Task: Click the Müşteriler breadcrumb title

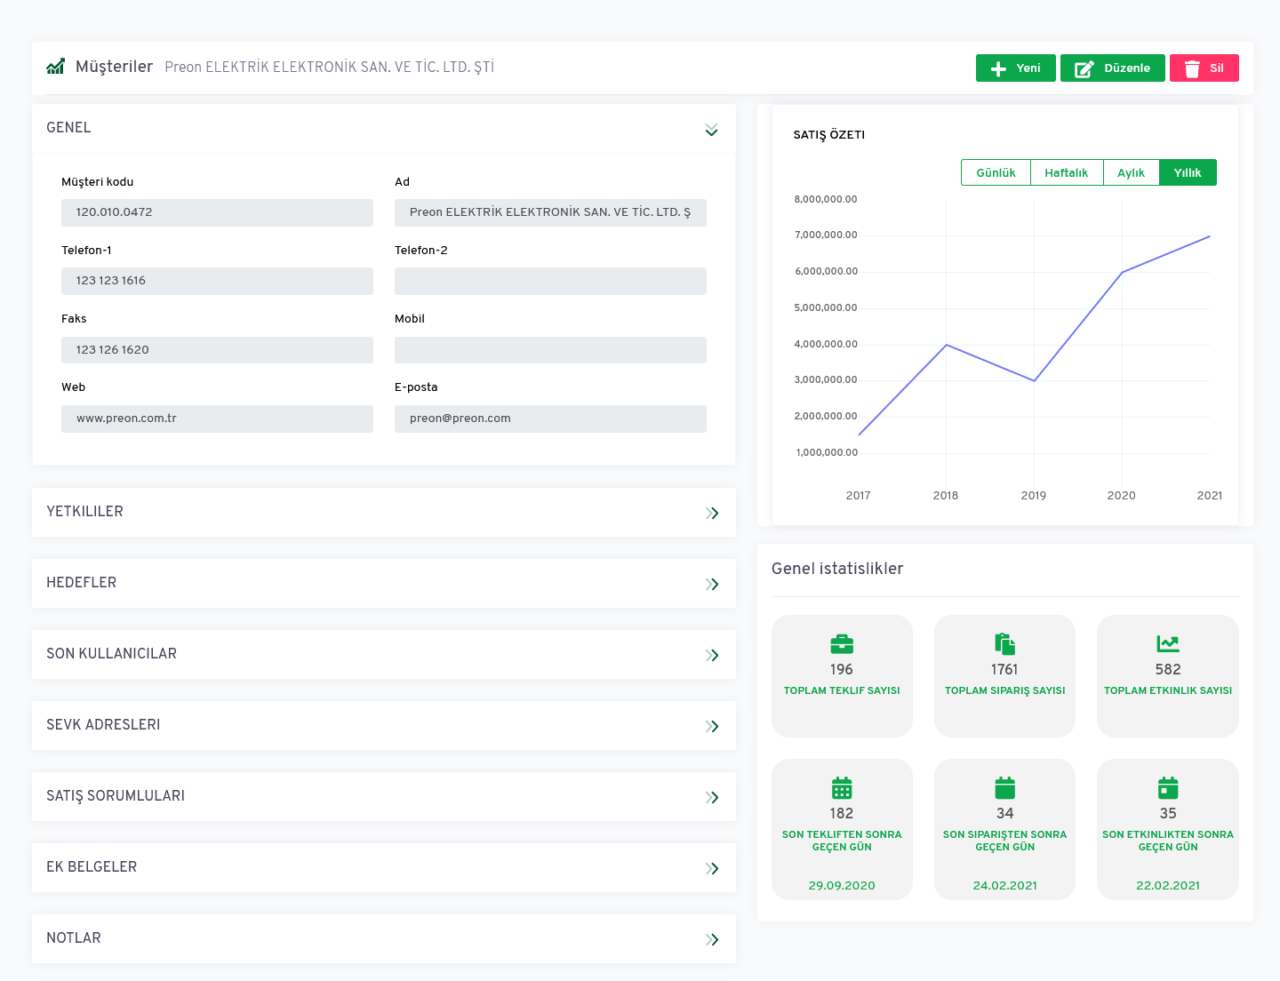Action: (114, 66)
